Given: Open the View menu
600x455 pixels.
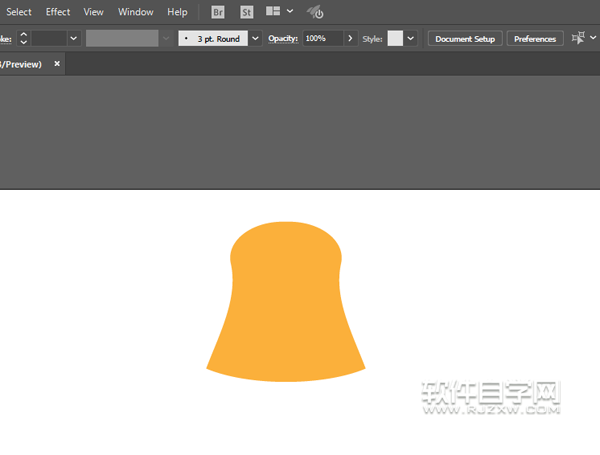Looking at the screenshot, I should 93,12.
